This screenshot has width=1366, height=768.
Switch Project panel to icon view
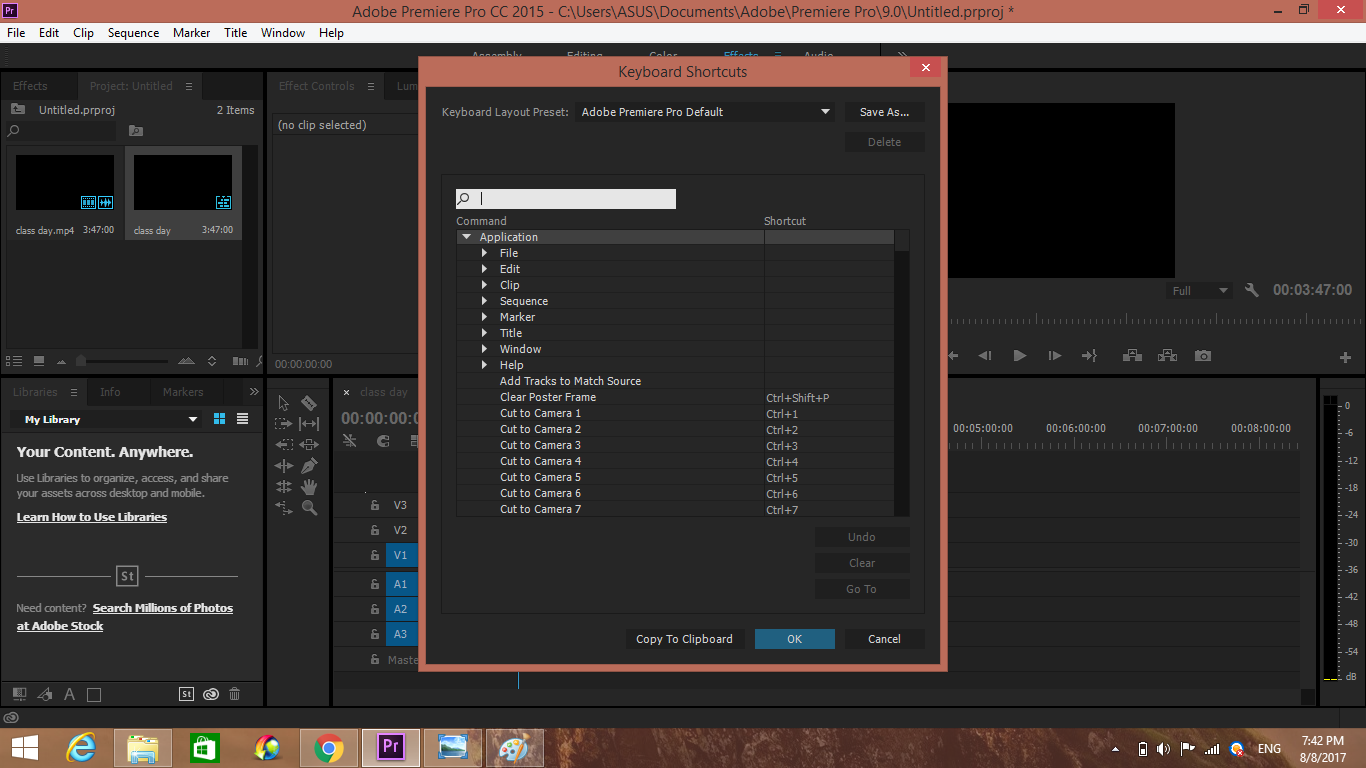(x=39, y=361)
